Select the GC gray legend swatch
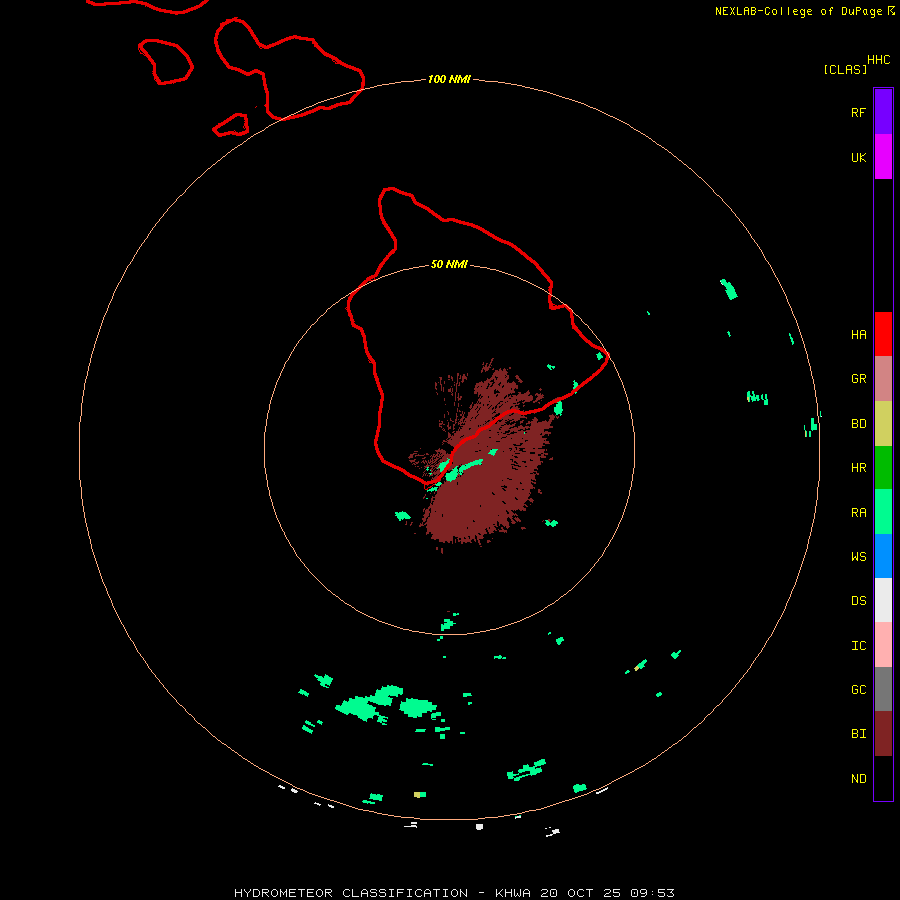Image resolution: width=900 pixels, height=900 pixels. 883,689
